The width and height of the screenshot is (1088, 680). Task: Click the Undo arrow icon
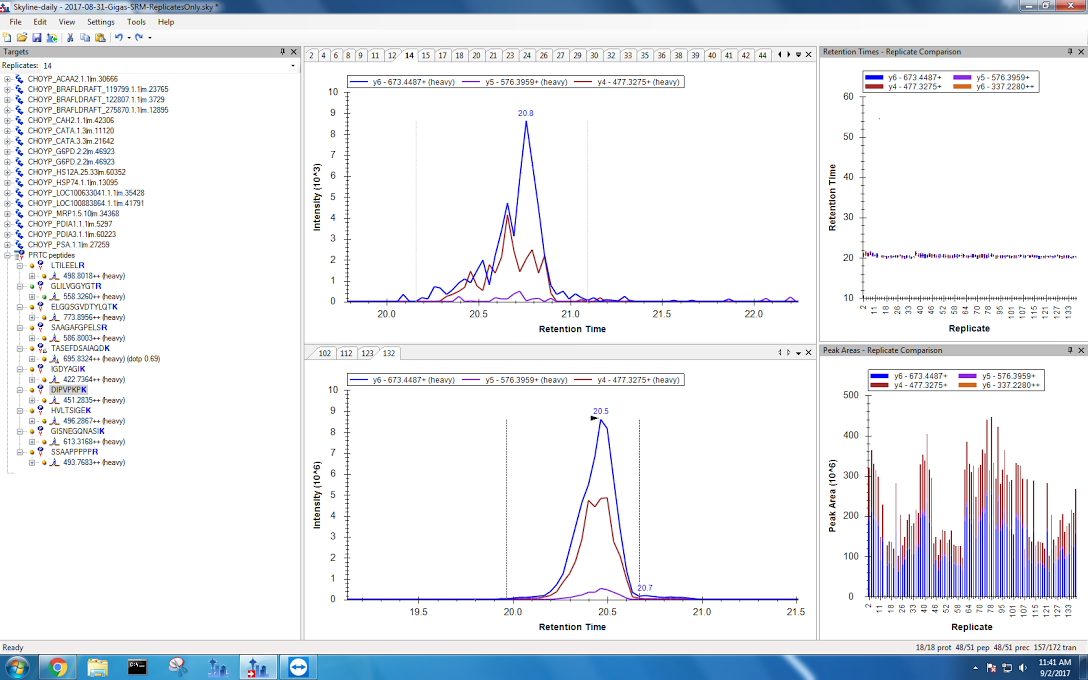[118, 37]
